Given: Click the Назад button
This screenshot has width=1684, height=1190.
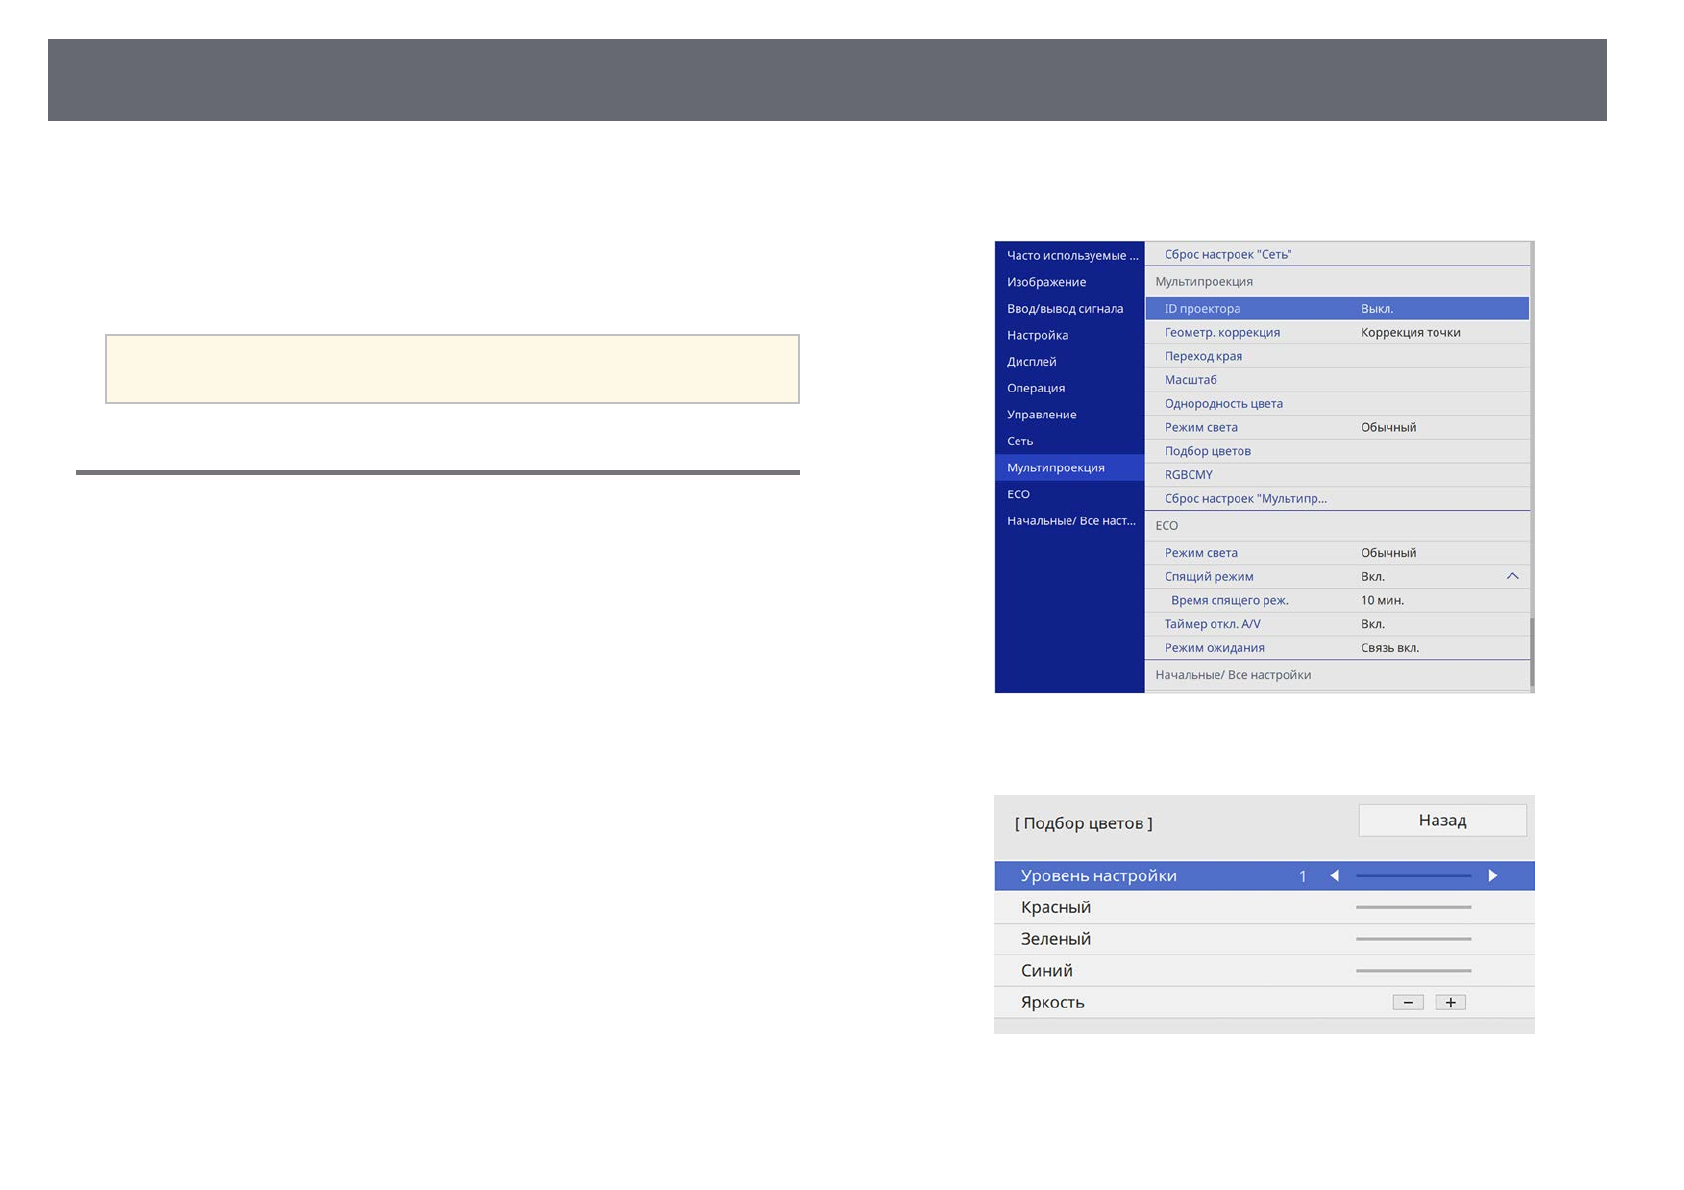Looking at the screenshot, I should (x=1441, y=820).
